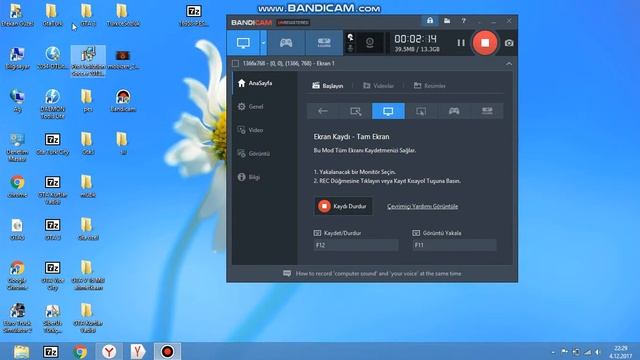Select the Ağ network desktop icon
The image size is (640, 360).
pyautogui.click(x=17, y=101)
